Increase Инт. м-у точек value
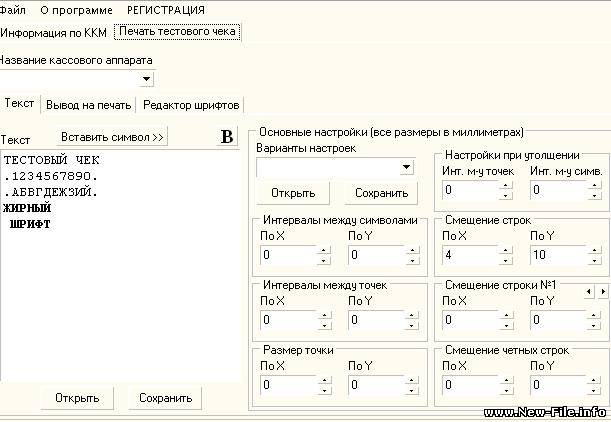The image size is (611, 422). (x=505, y=185)
